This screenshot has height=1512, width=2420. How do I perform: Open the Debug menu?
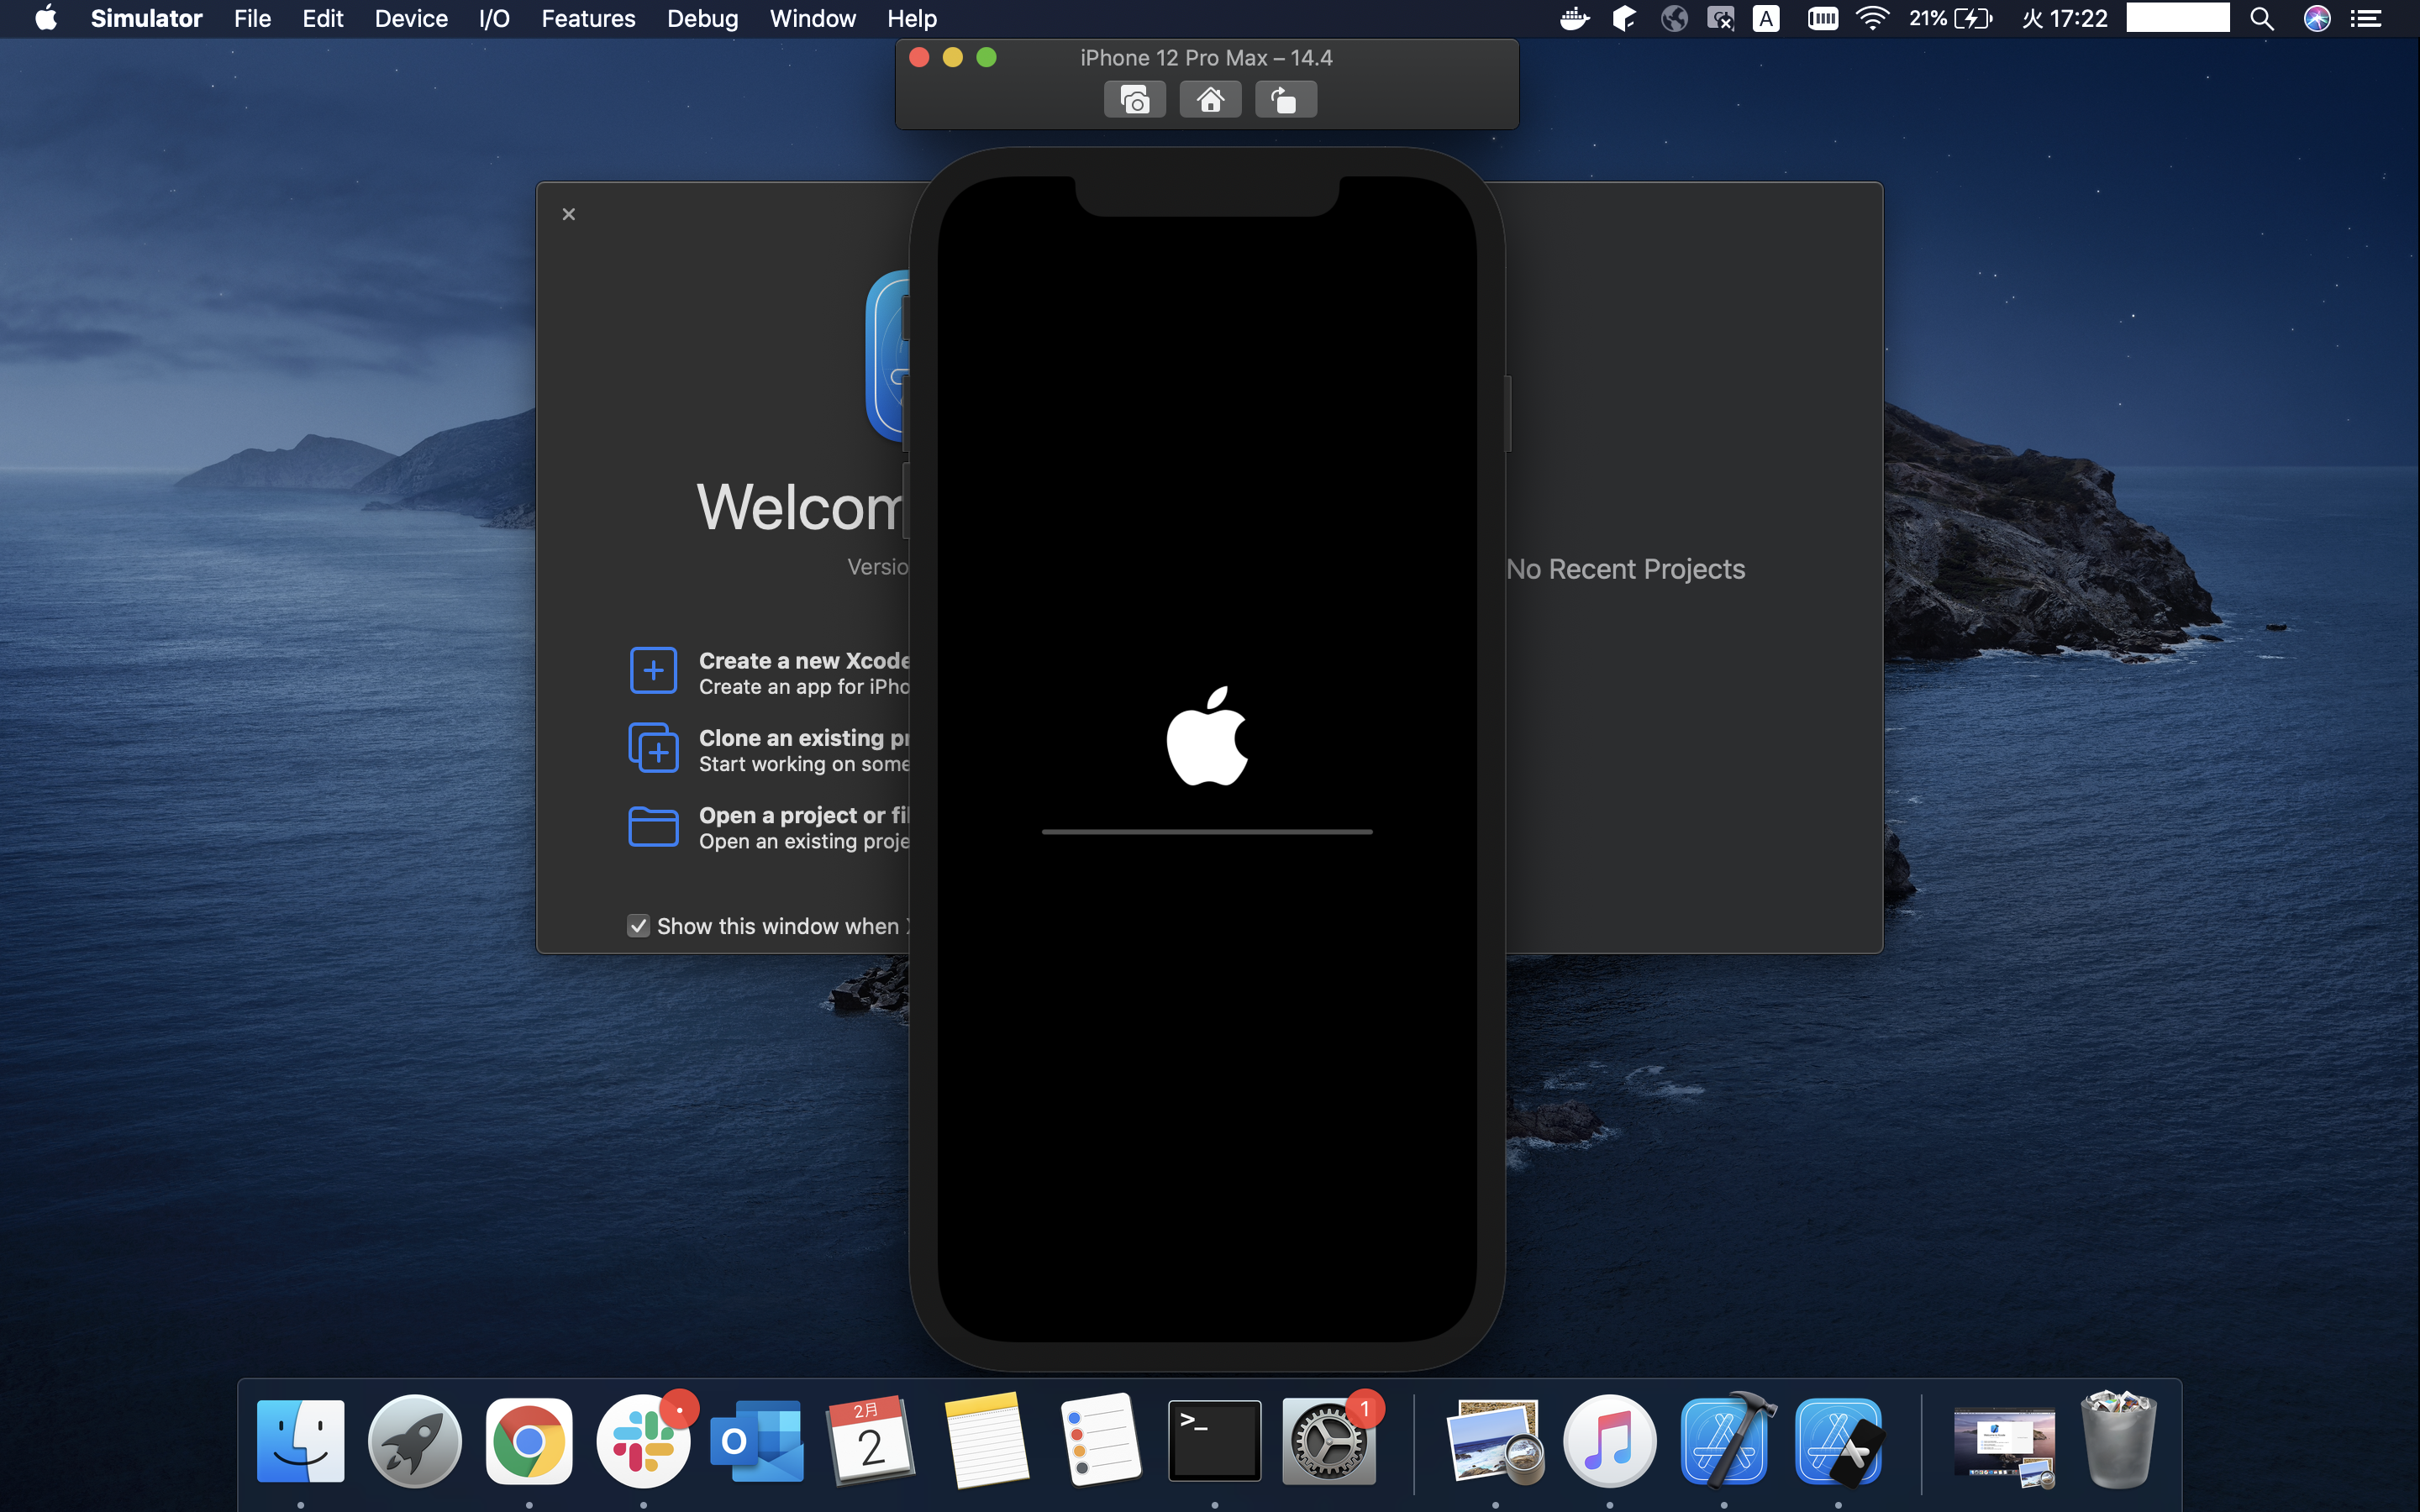pyautogui.click(x=702, y=18)
